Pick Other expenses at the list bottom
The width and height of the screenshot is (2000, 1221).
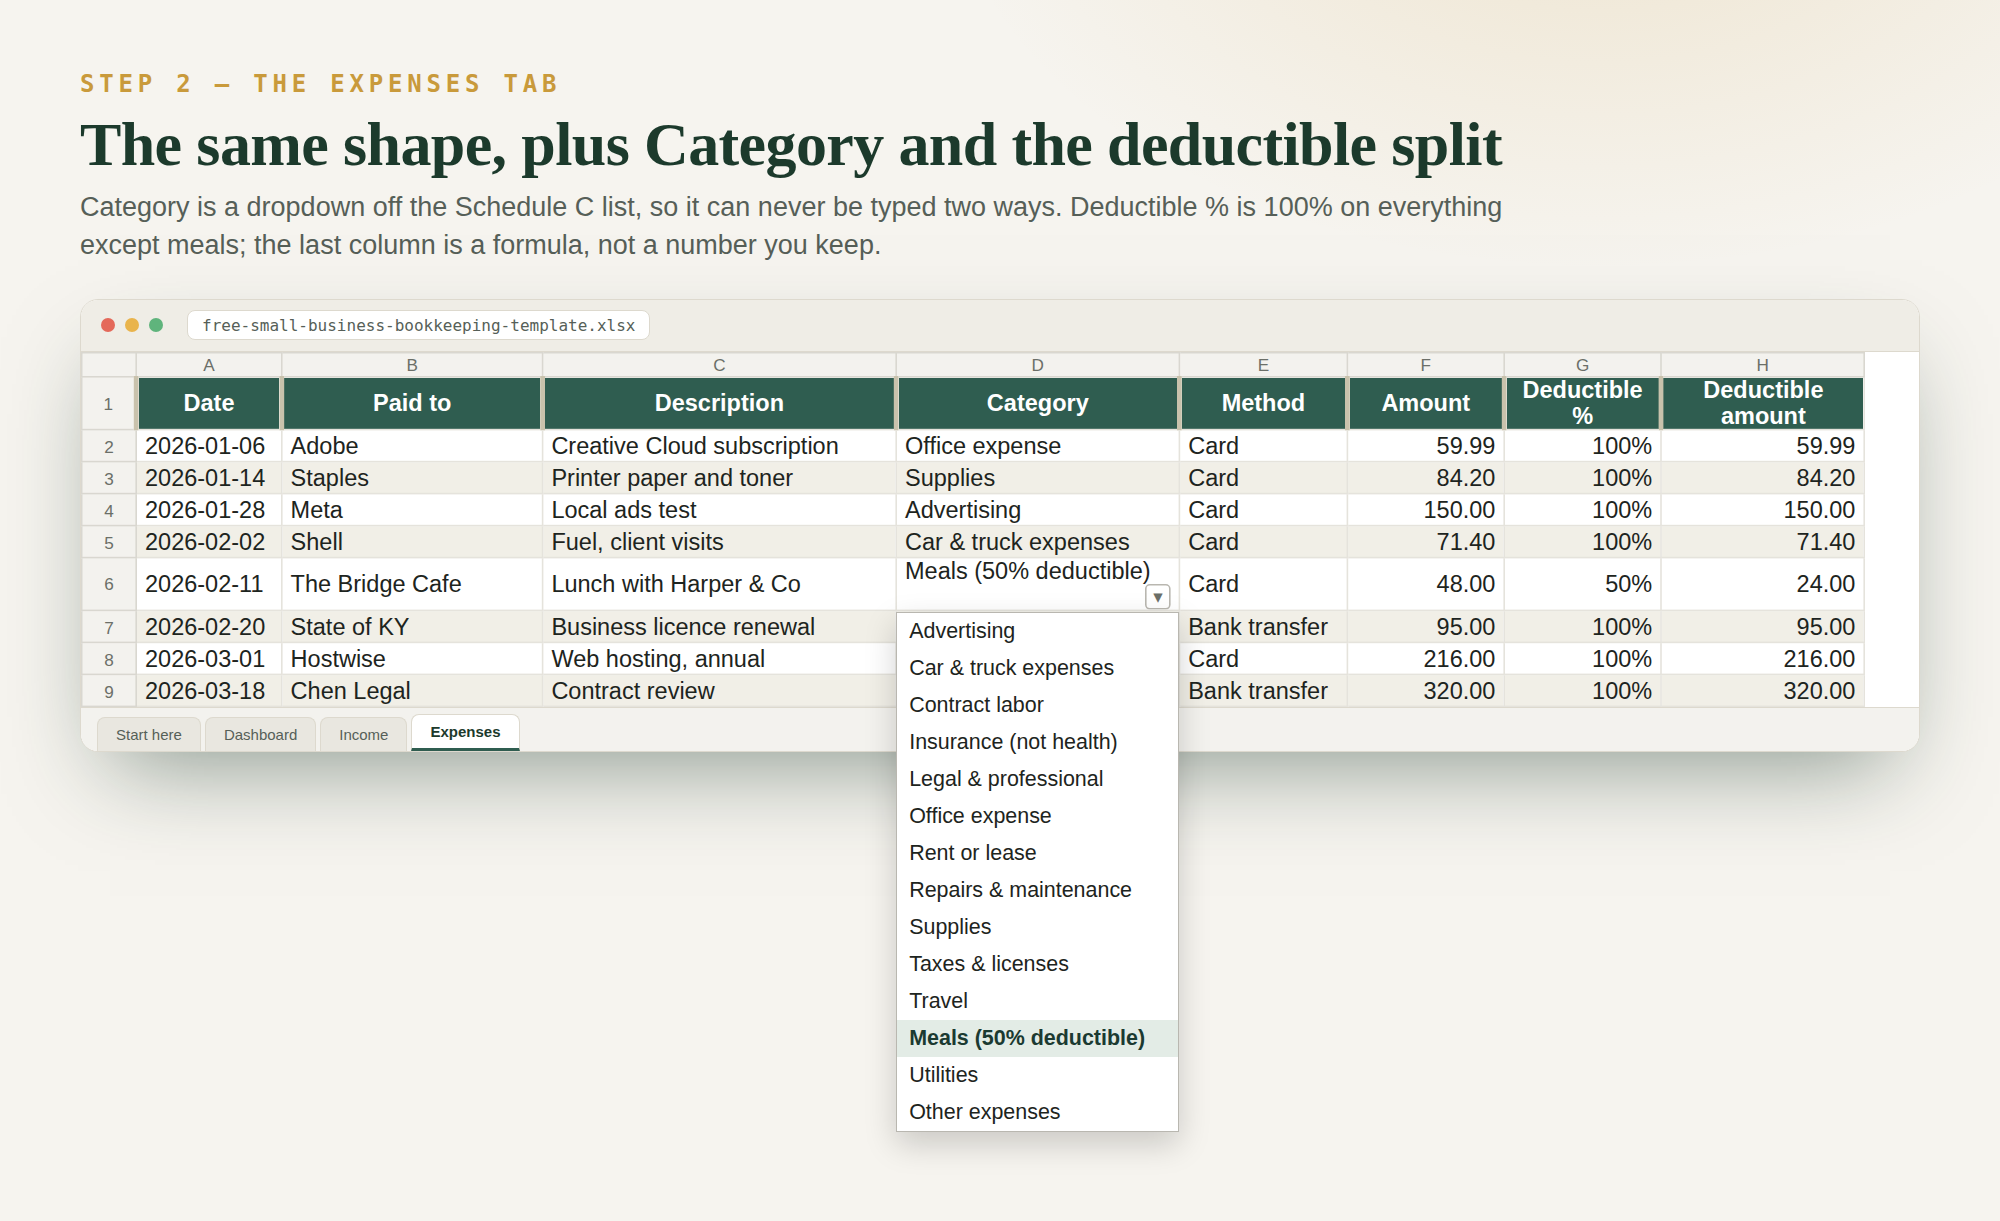click(x=1037, y=1112)
